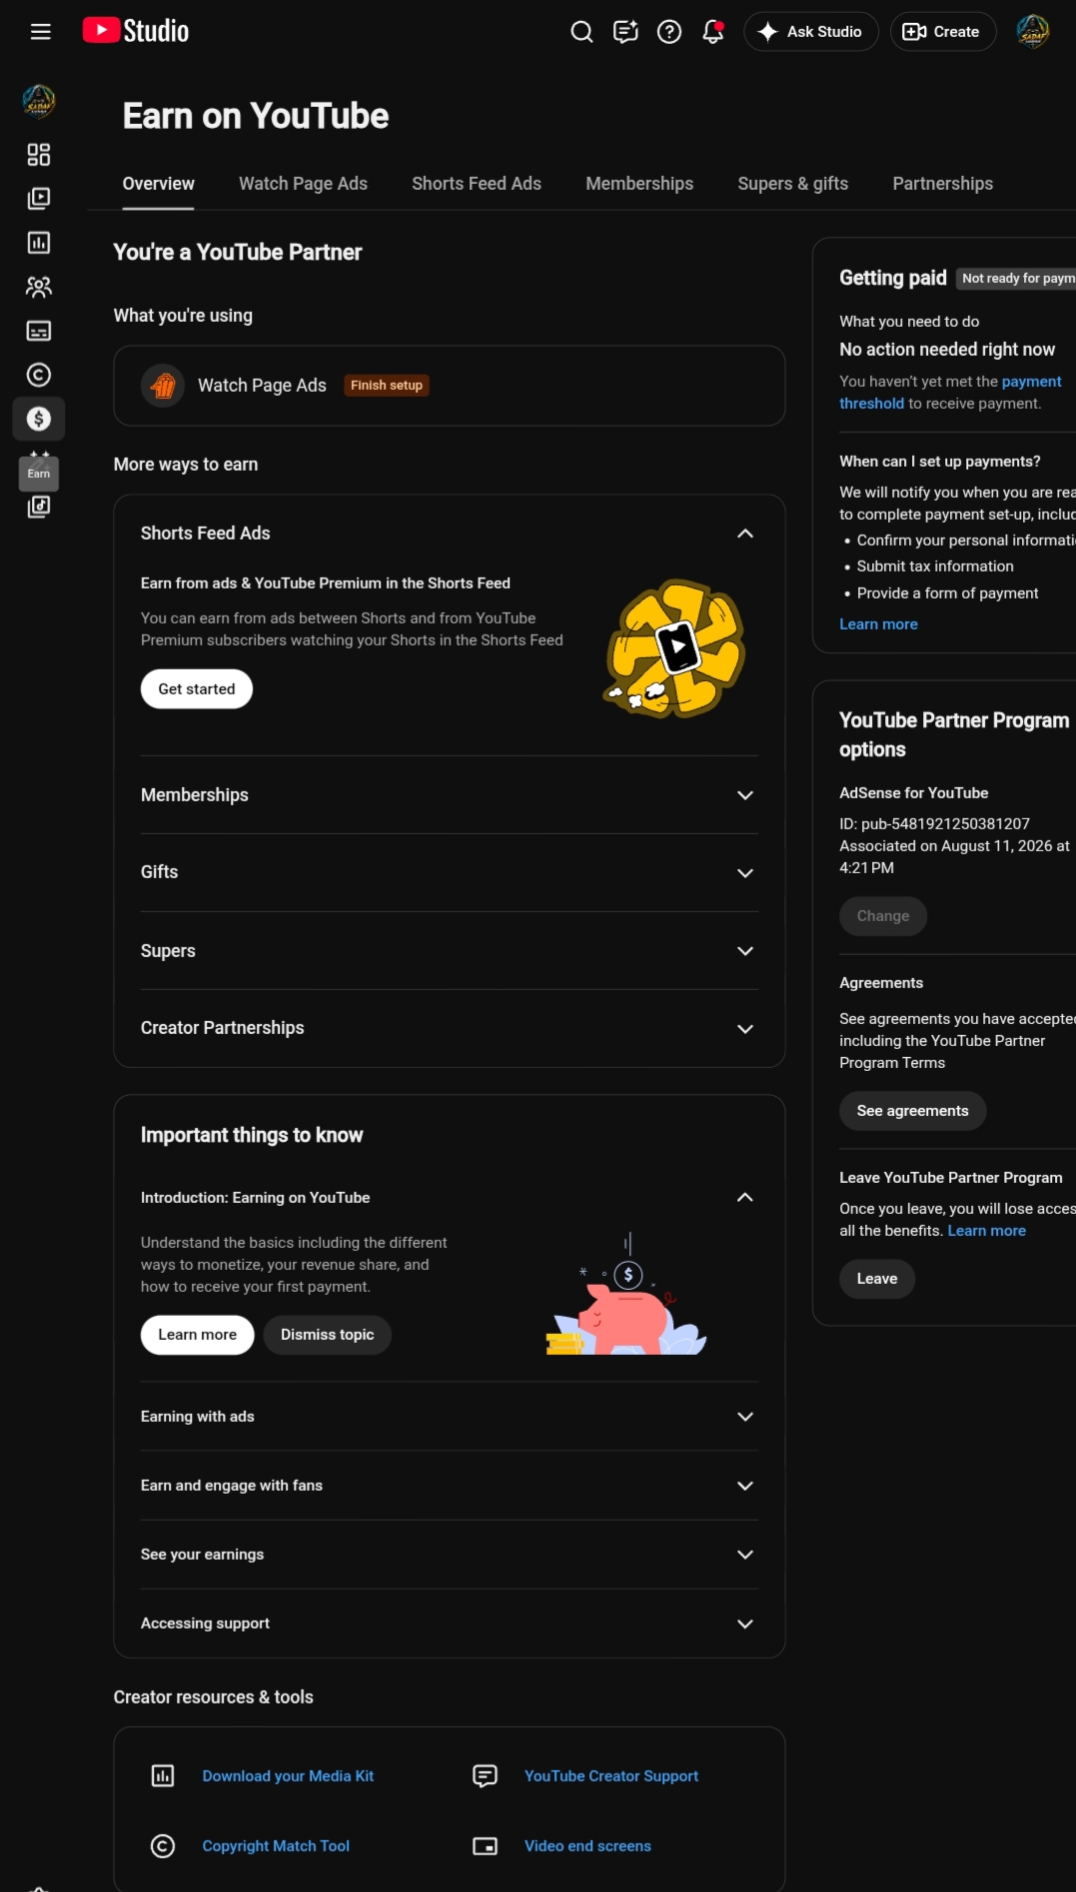Open Community section in sidebar

39,287
